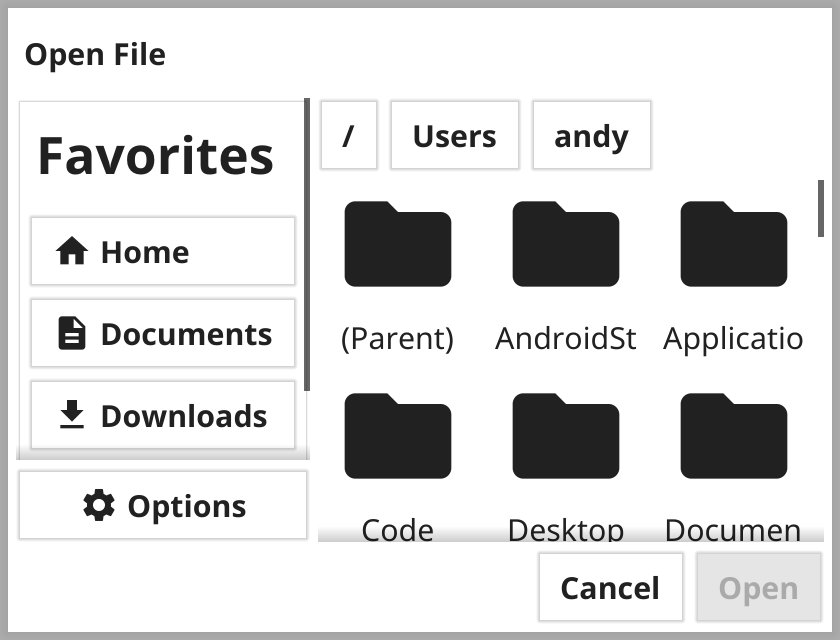This screenshot has width=840, height=640.
Task: Click the Favorites heading
Action: (156, 156)
